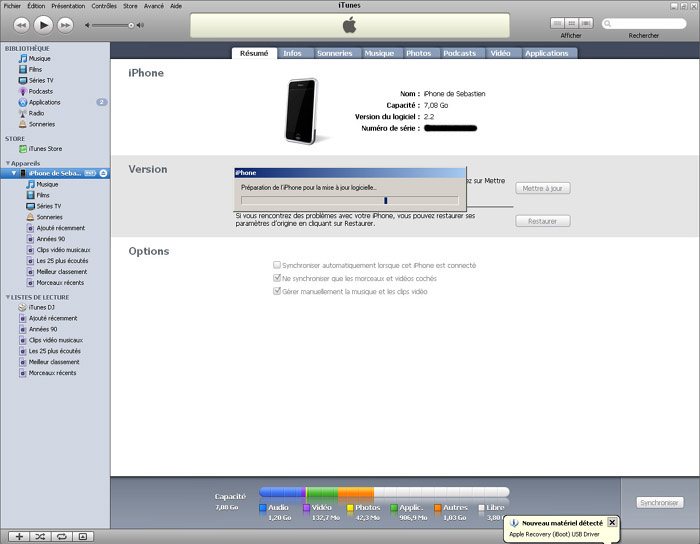Screen dimensions: 700x544
Task: Switch to the Applications tab
Action: [547, 53]
